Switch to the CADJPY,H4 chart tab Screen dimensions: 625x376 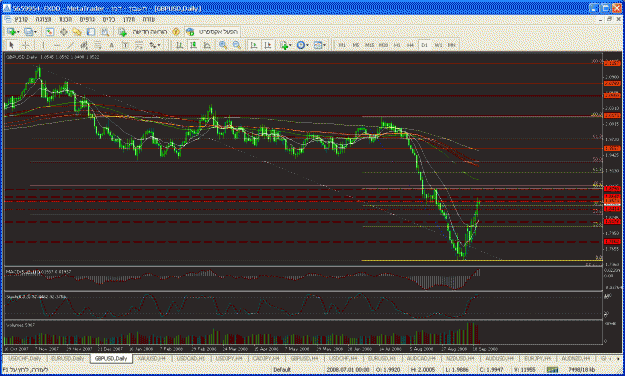coord(266,359)
